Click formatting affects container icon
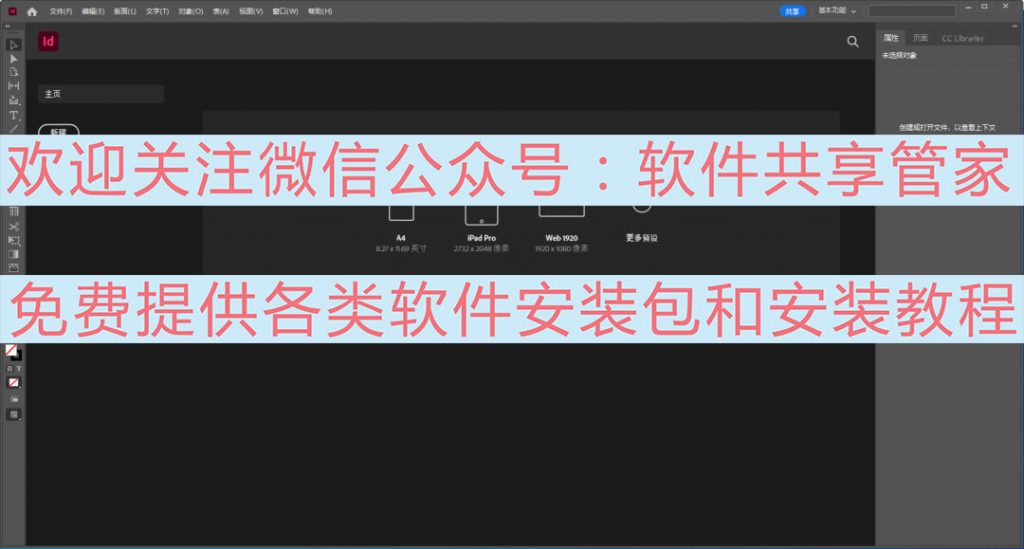Screen dimensions: 1024x549 click(9, 369)
